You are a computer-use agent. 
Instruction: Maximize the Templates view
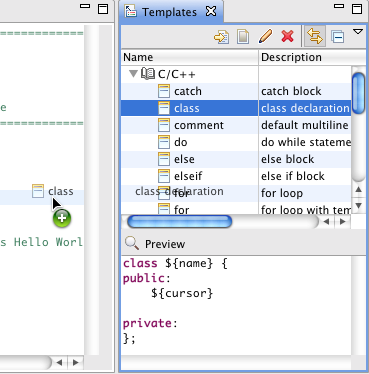click(357, 9)
